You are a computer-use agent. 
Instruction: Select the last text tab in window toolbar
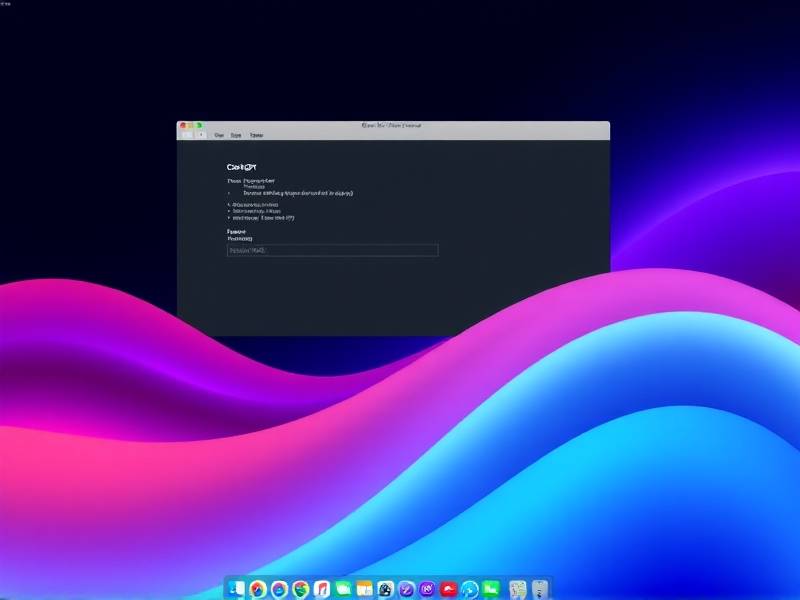tap(256, 134)
